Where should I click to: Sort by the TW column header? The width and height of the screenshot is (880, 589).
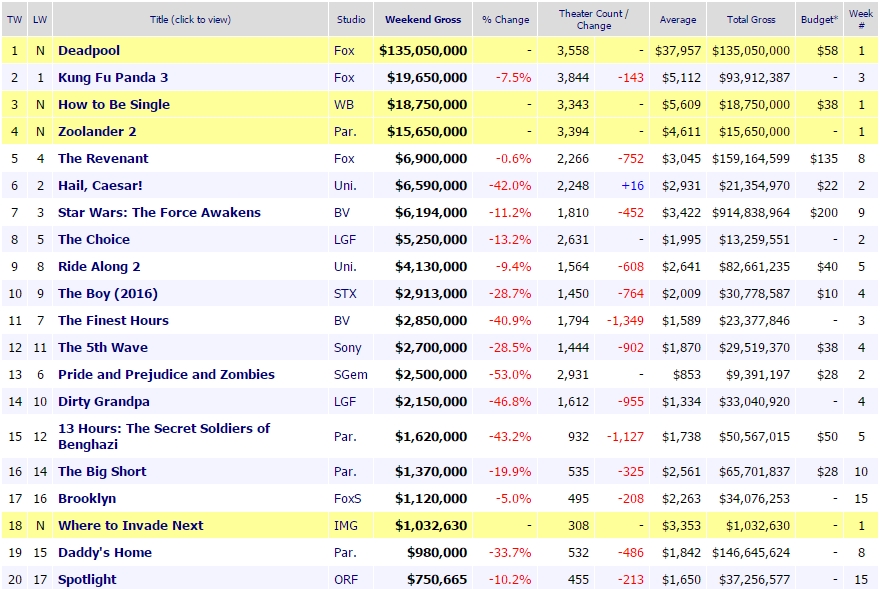(x=15, y=20)
